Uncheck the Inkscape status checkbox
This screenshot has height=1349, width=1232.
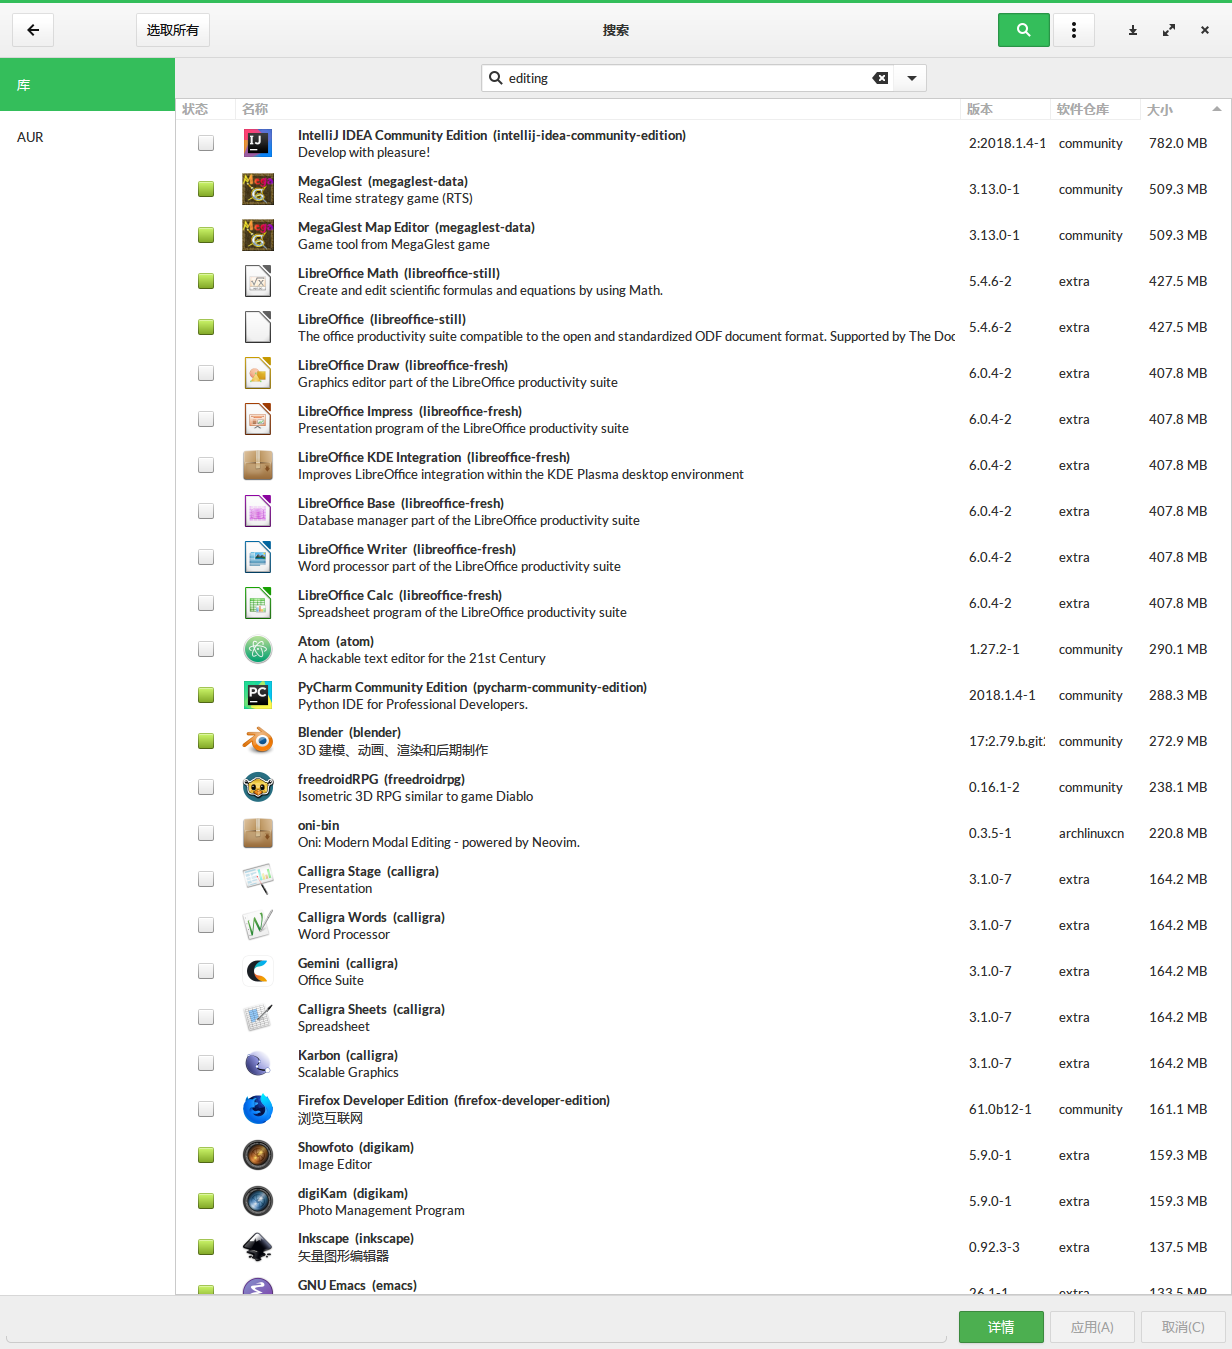pos(206,1247)
